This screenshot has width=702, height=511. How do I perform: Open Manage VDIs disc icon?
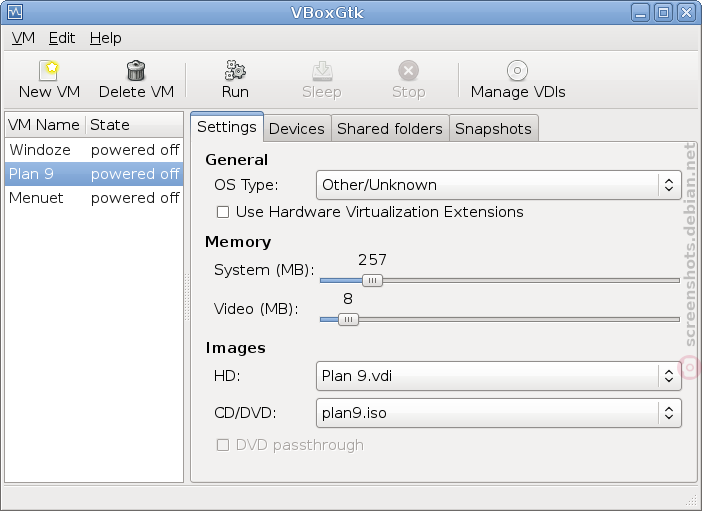[517, 71]
